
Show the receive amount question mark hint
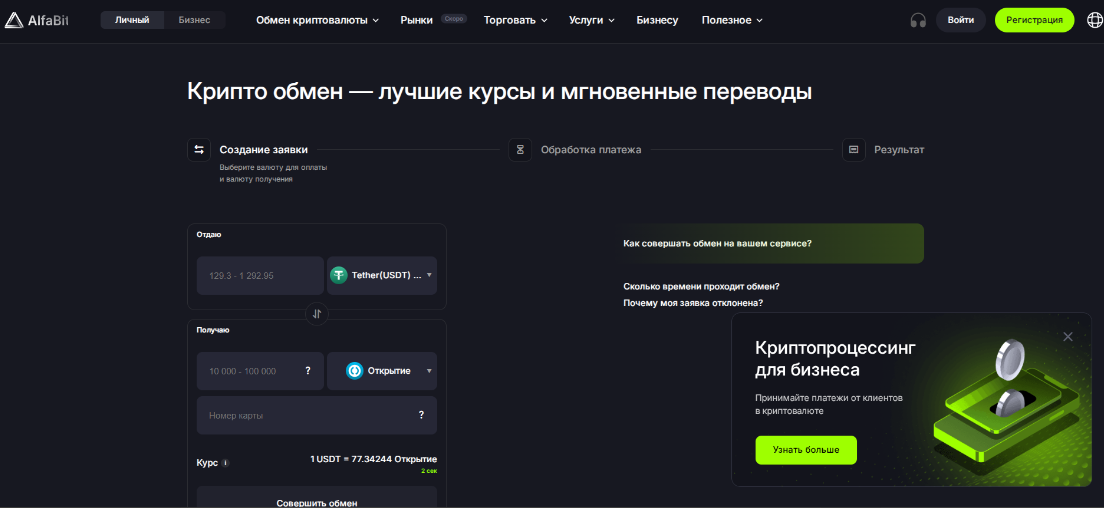point(308,371)
